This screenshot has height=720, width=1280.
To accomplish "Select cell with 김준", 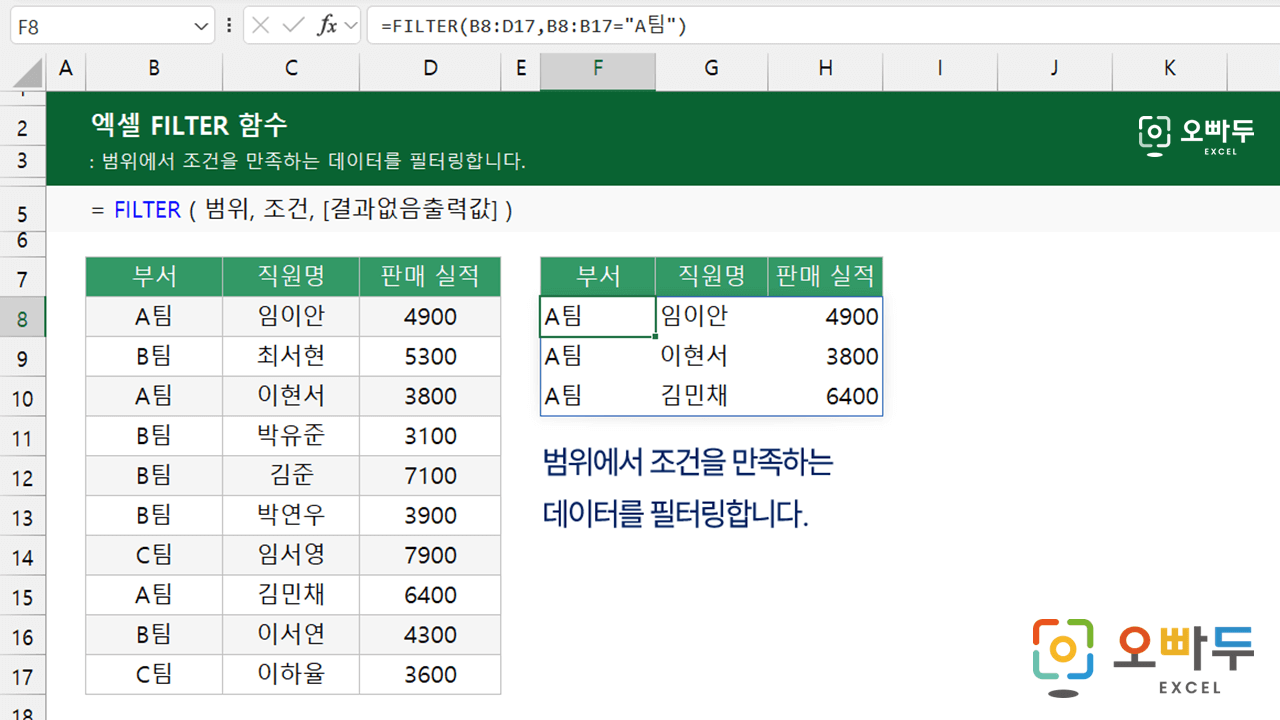I will tap(291, 476).
